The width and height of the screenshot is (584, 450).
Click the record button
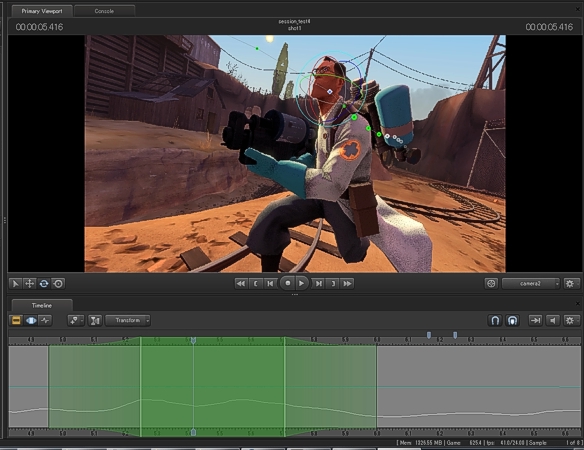[x=288, y=283]
